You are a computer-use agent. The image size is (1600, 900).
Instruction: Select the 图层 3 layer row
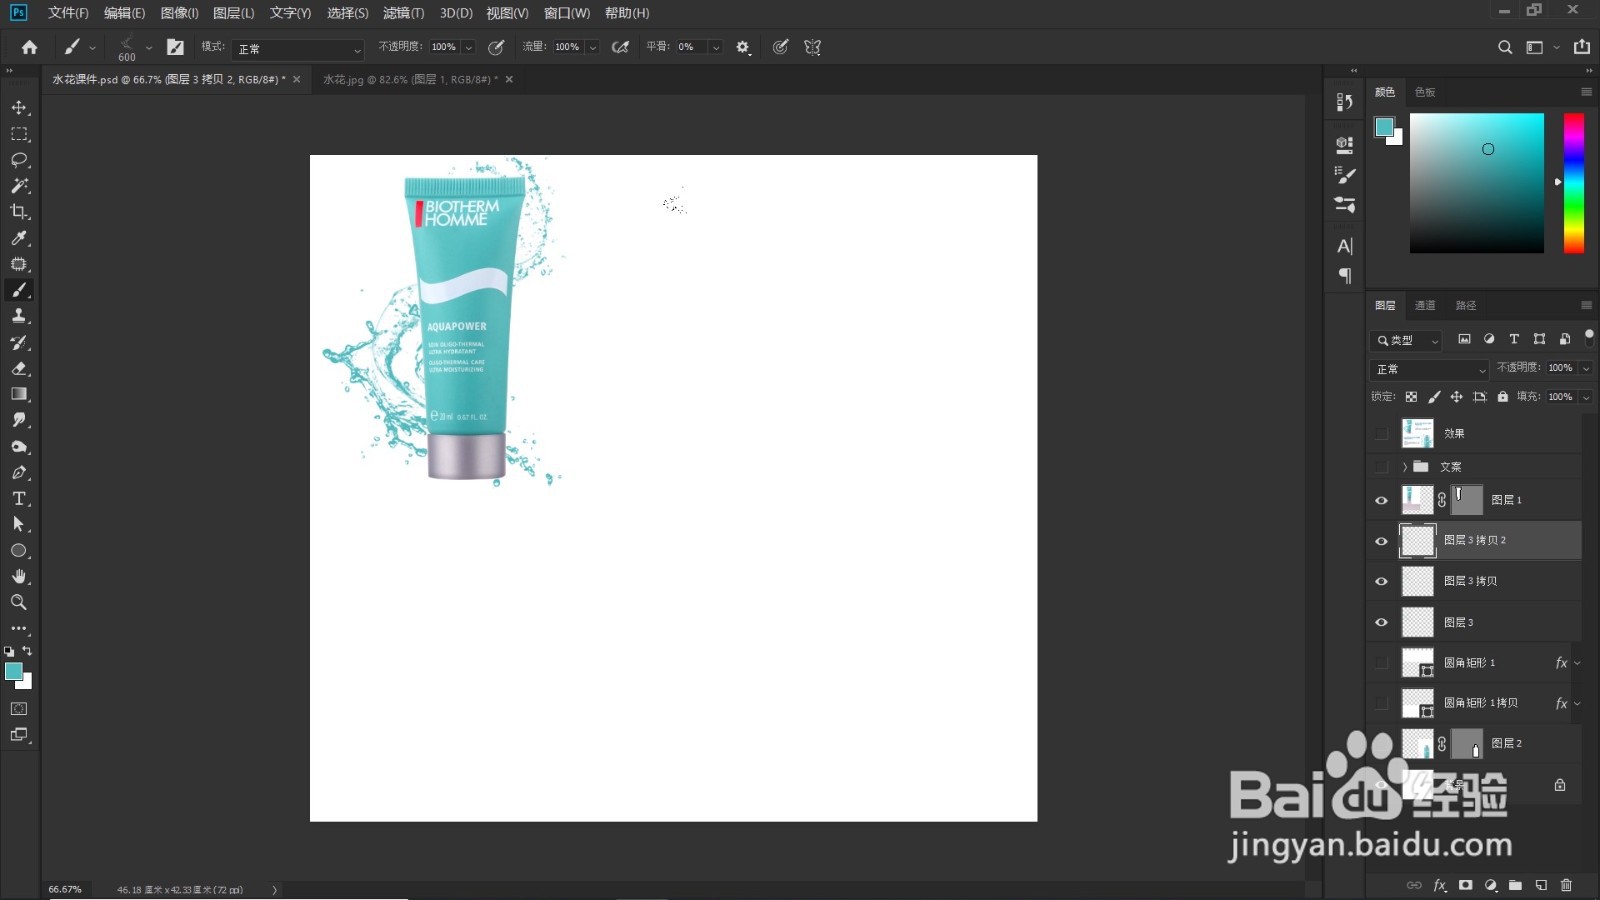coord(1475,622)
